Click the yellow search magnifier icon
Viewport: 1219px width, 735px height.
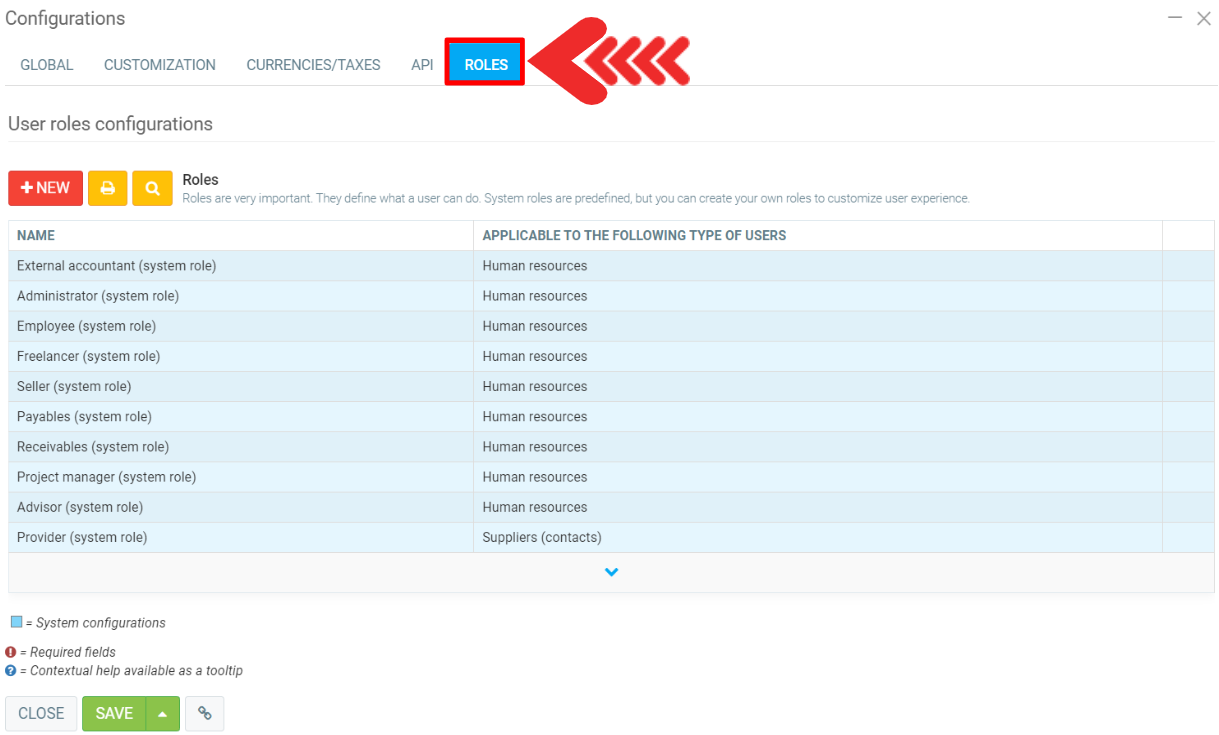[152, 188]
